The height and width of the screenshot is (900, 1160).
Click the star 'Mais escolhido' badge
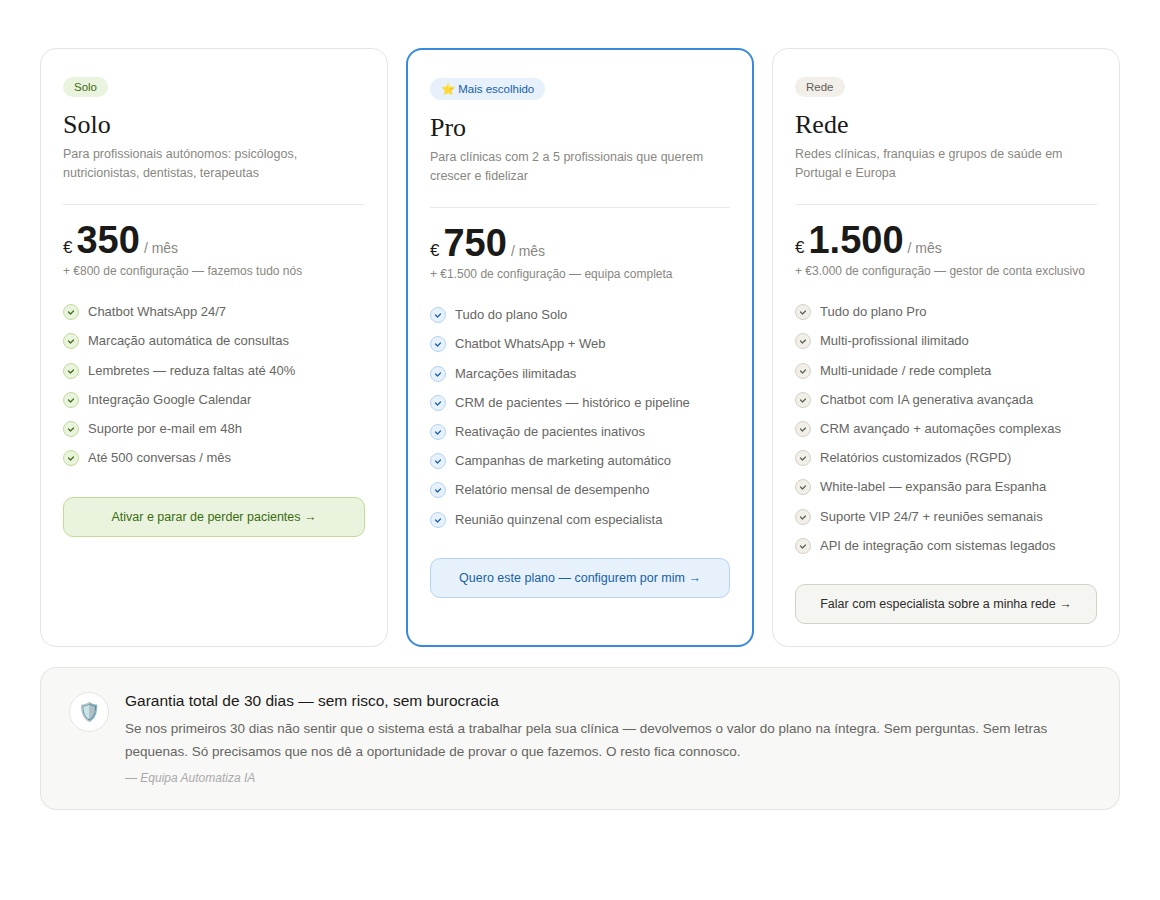487,89
